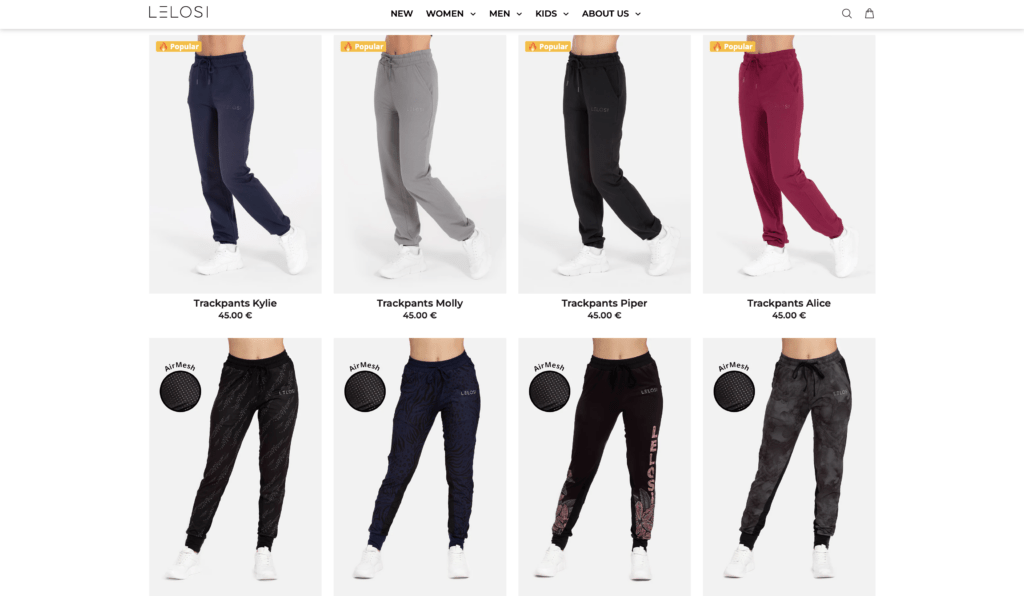Image resolution: width=1024 pixels, height=596 pixels.
Task: Click AirMesh badge on black patterned joggers
Action: pyautogui.click(x=180, y=386)
